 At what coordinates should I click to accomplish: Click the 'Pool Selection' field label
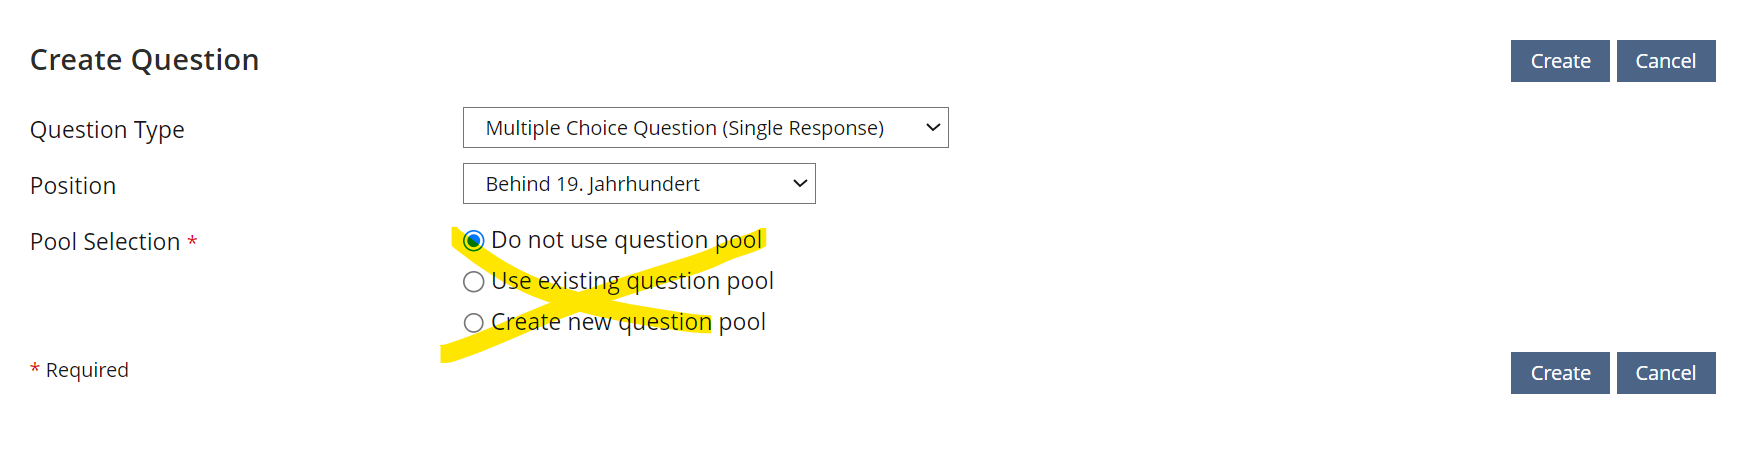pos(105,242)
